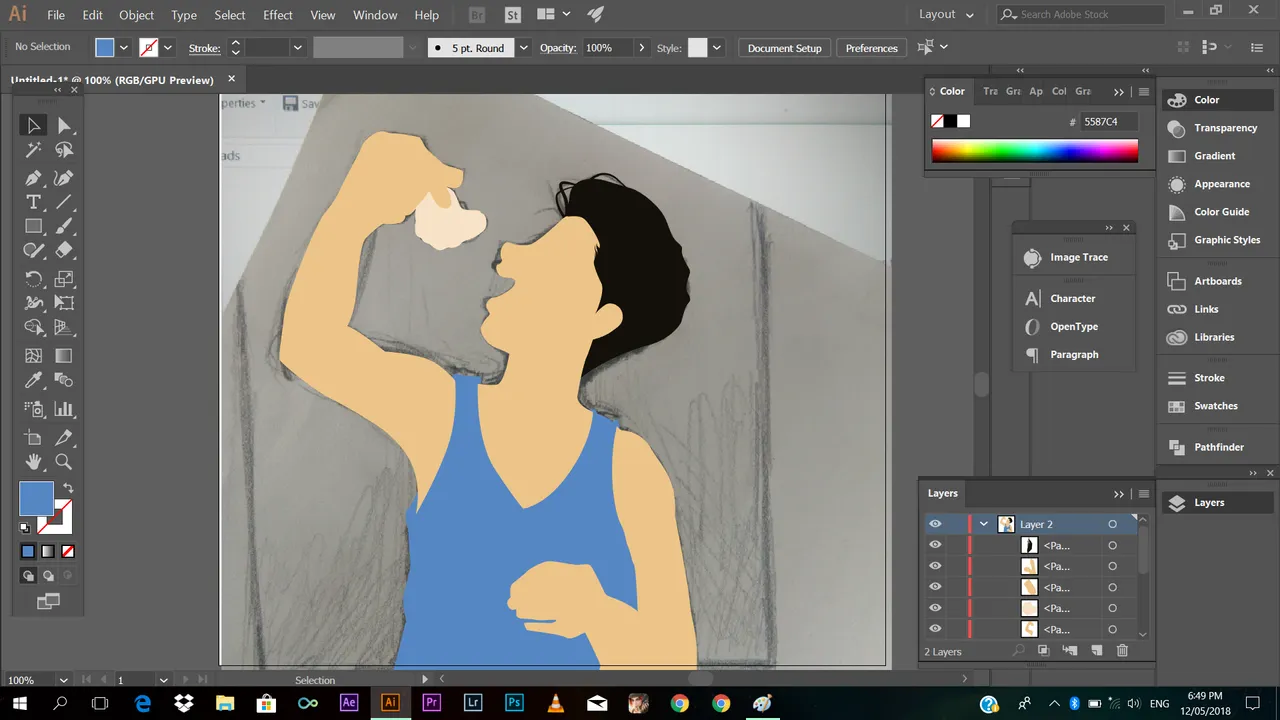Open the Effect menu
The height and width of the screenshot is (720, 1280).
[x=278, y=15]
